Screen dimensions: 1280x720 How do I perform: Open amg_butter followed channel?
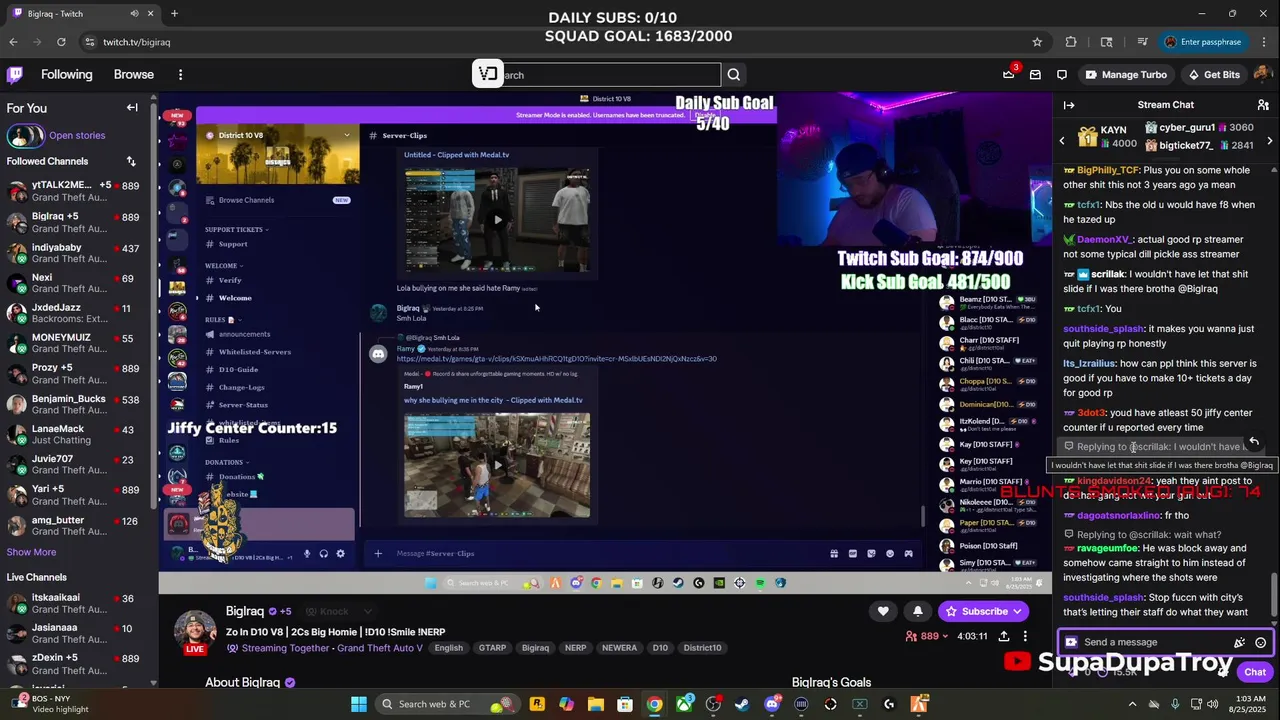[78, 526]
